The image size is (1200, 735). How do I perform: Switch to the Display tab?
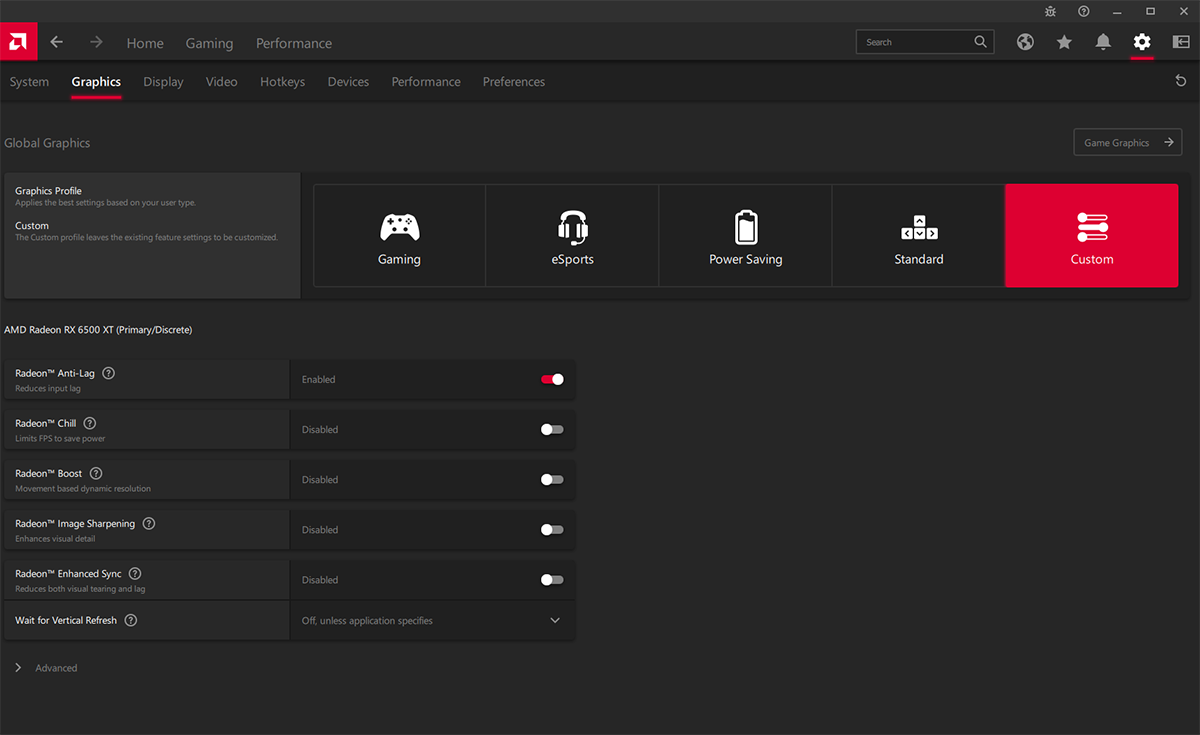pos(163,82)
